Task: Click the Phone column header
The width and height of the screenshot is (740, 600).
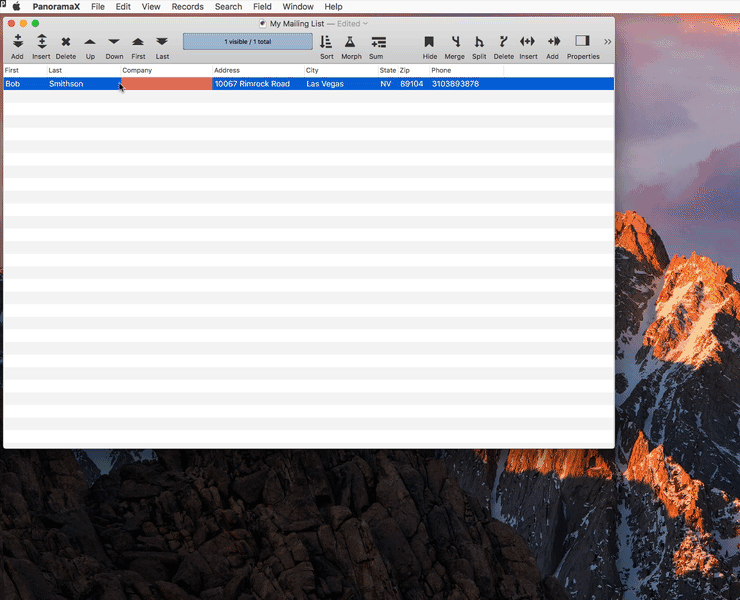Action: pyautogui.click(x=466, y=70)
